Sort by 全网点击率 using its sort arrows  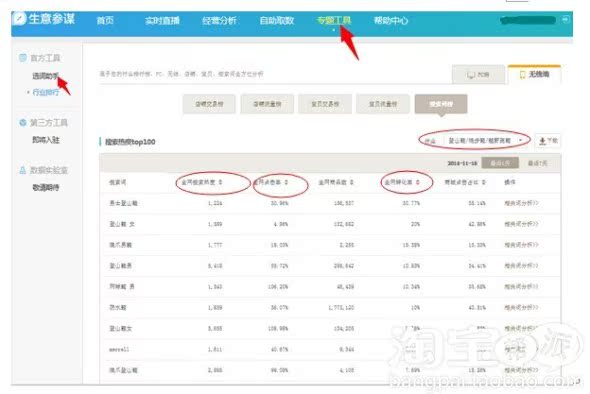[286, 183]
